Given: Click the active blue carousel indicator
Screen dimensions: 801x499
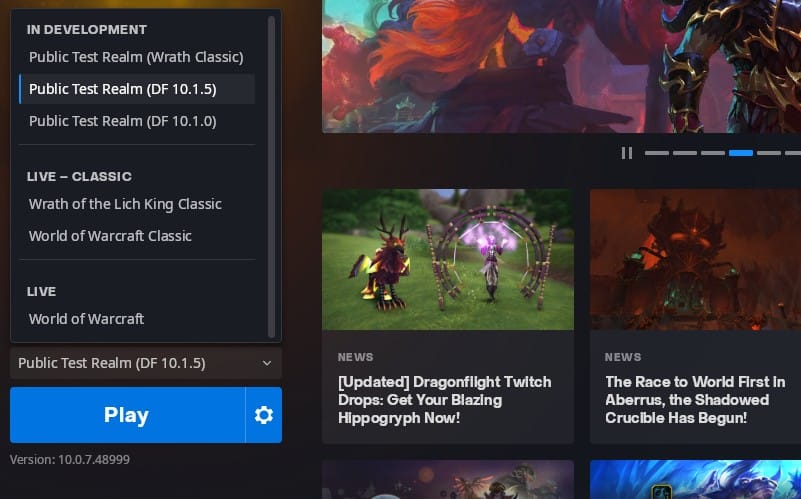Looking at the screenshot, I should pyautogui.click(x=741, y=153).
